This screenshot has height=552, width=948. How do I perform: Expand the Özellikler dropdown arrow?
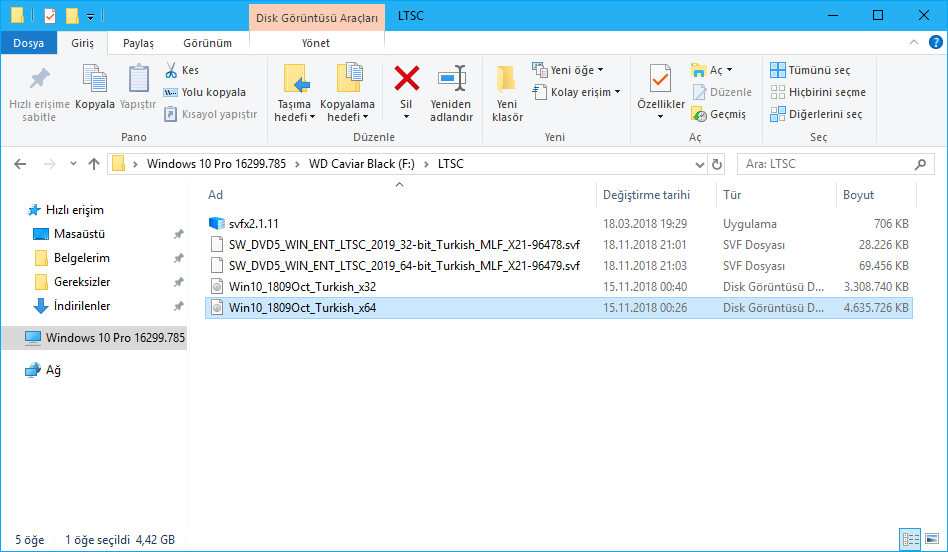[661, 117]
